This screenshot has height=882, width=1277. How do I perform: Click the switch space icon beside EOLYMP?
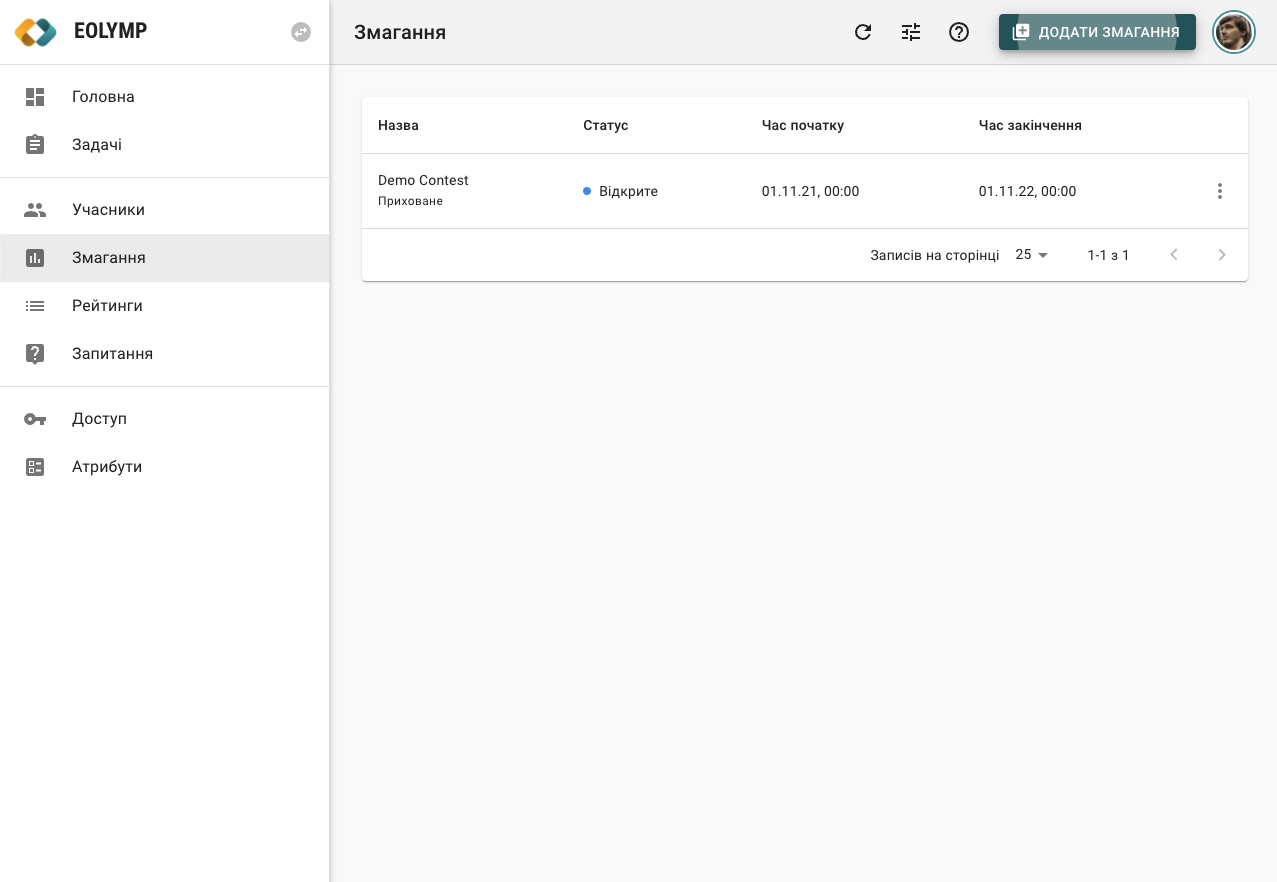point(301,32)
